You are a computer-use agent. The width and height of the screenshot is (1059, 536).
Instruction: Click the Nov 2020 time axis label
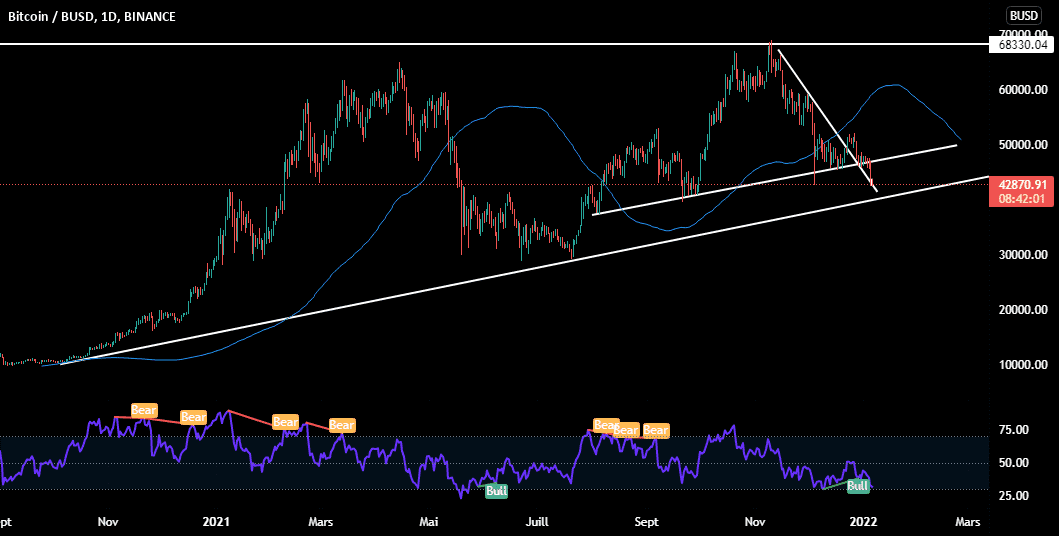(x=108, y=521)
